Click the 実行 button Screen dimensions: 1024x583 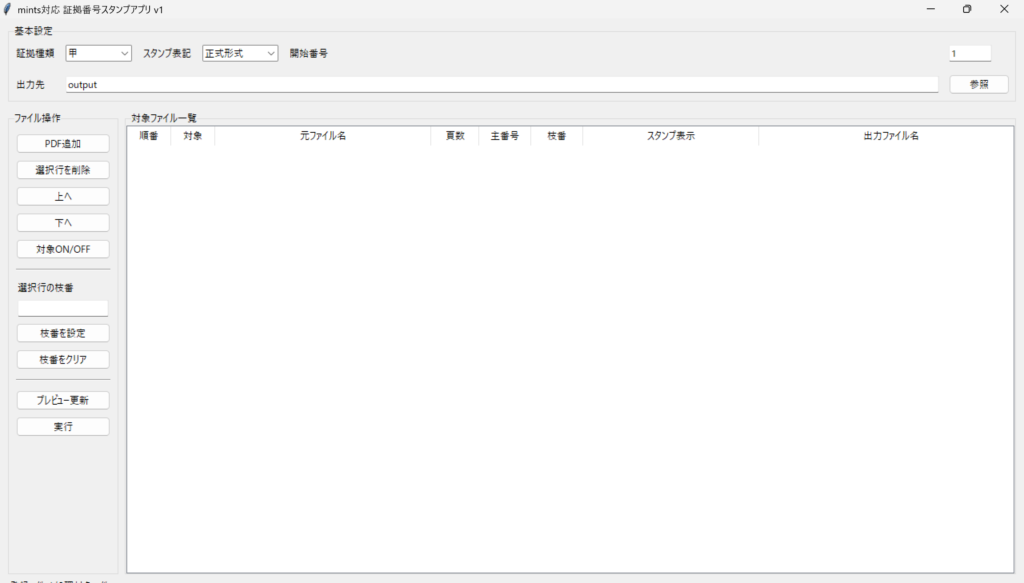(x=63, y=427)
